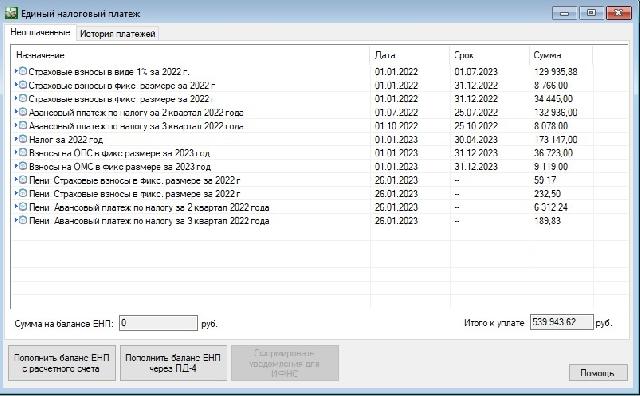Click the icon of 'Страховые взносы в виде 1% за 2022' row
This screenshot has height=396, width=640.
23,71
